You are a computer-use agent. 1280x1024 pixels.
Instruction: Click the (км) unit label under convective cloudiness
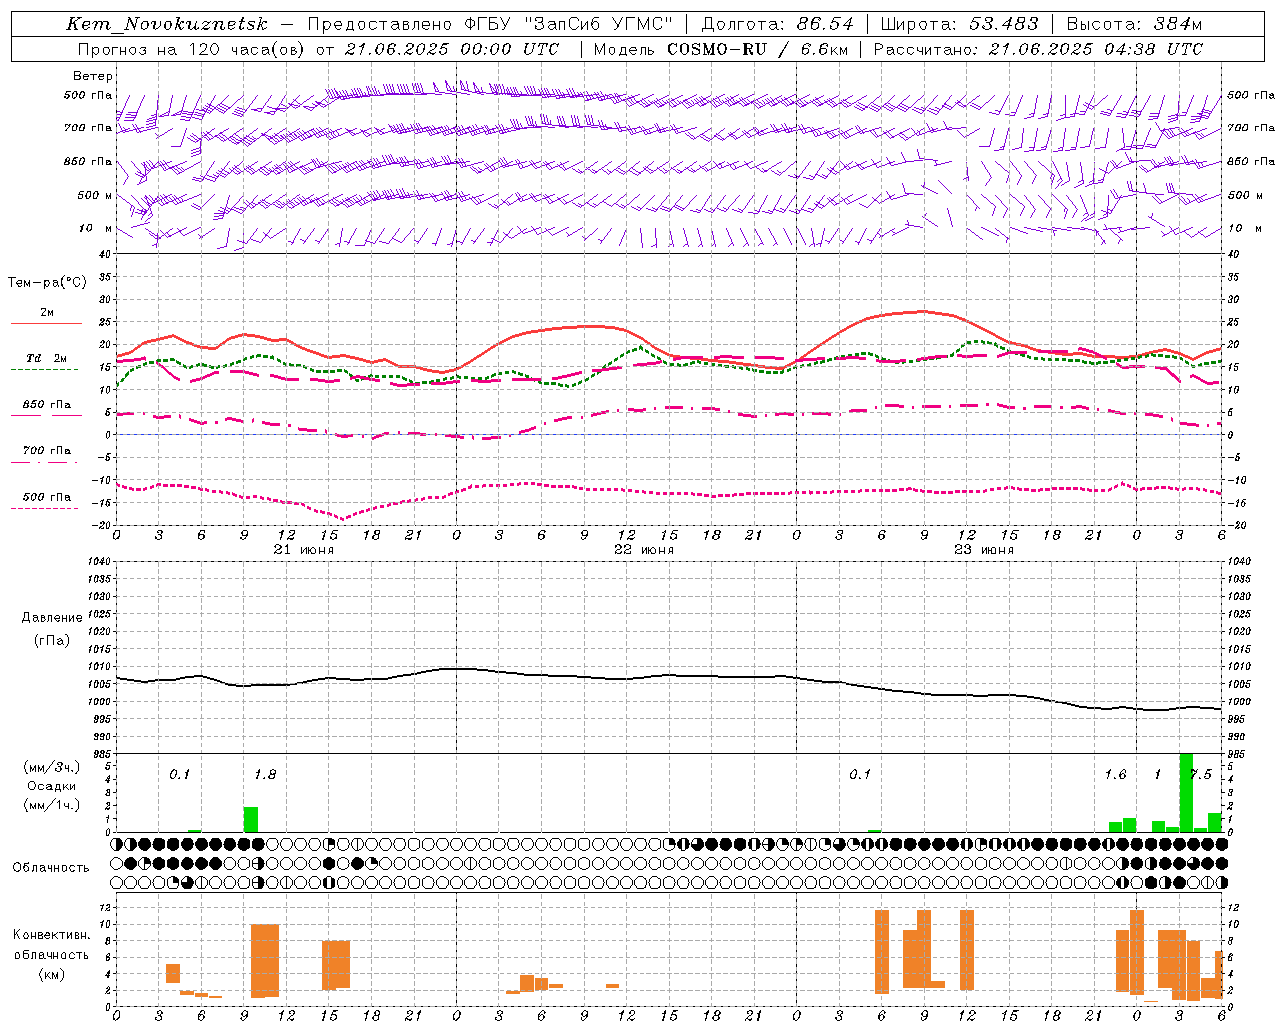coord(51,974)
